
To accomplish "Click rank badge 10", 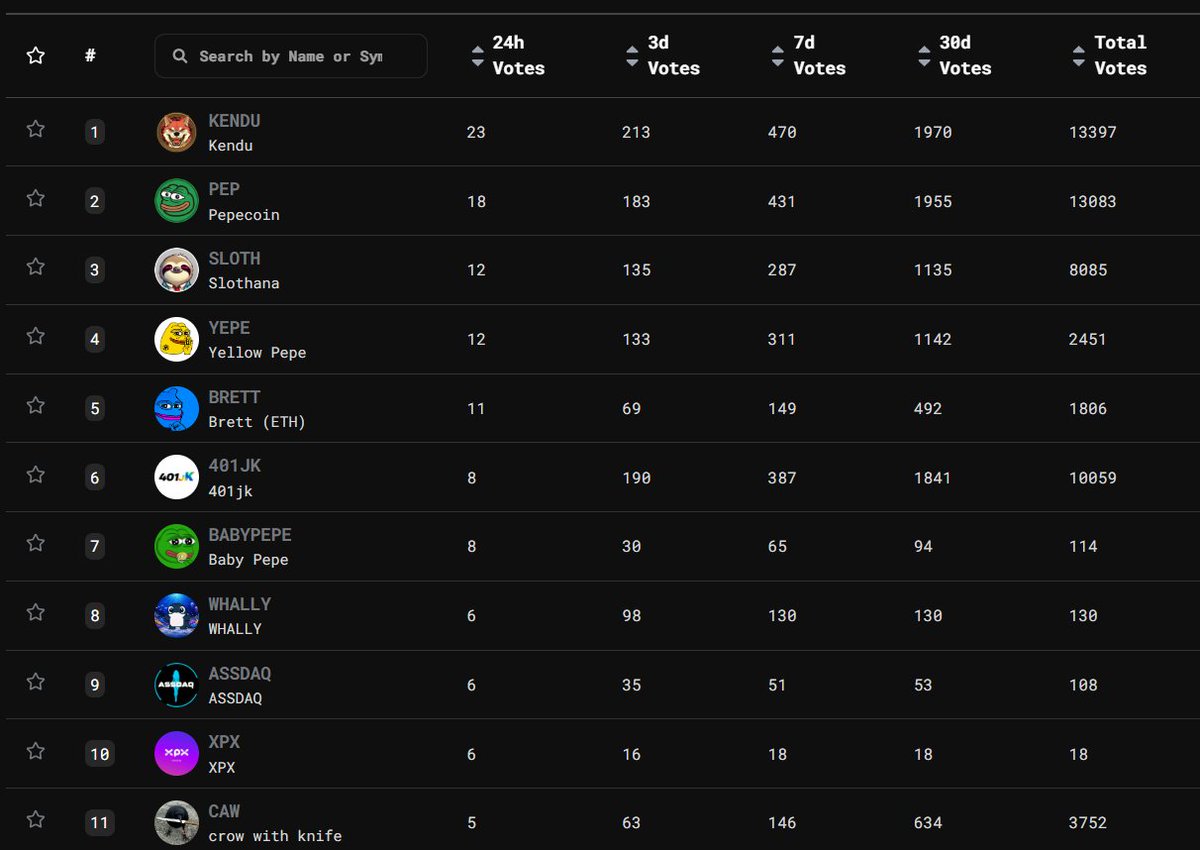I will click(100, 754).
